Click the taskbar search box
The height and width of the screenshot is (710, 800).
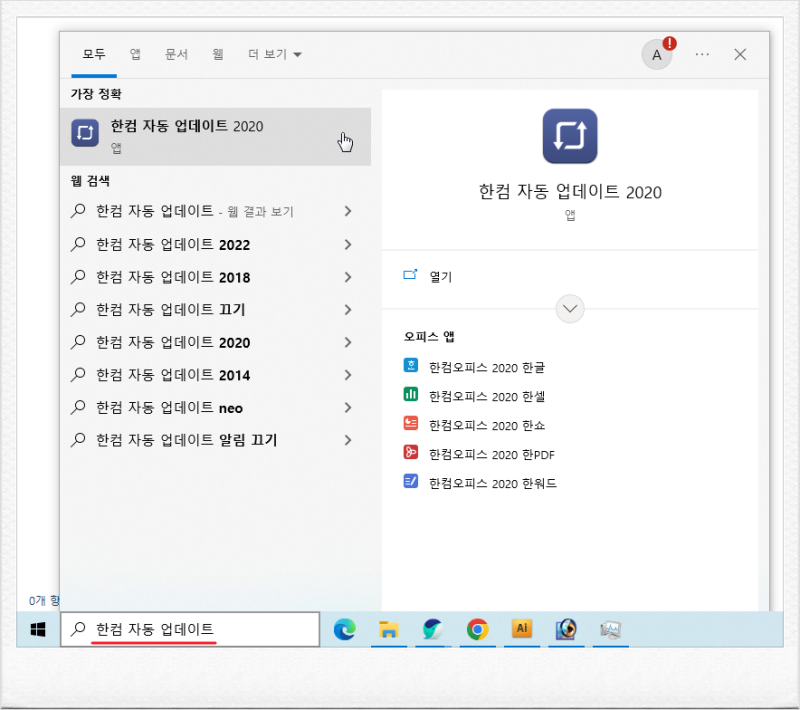(x=190, y=629)
